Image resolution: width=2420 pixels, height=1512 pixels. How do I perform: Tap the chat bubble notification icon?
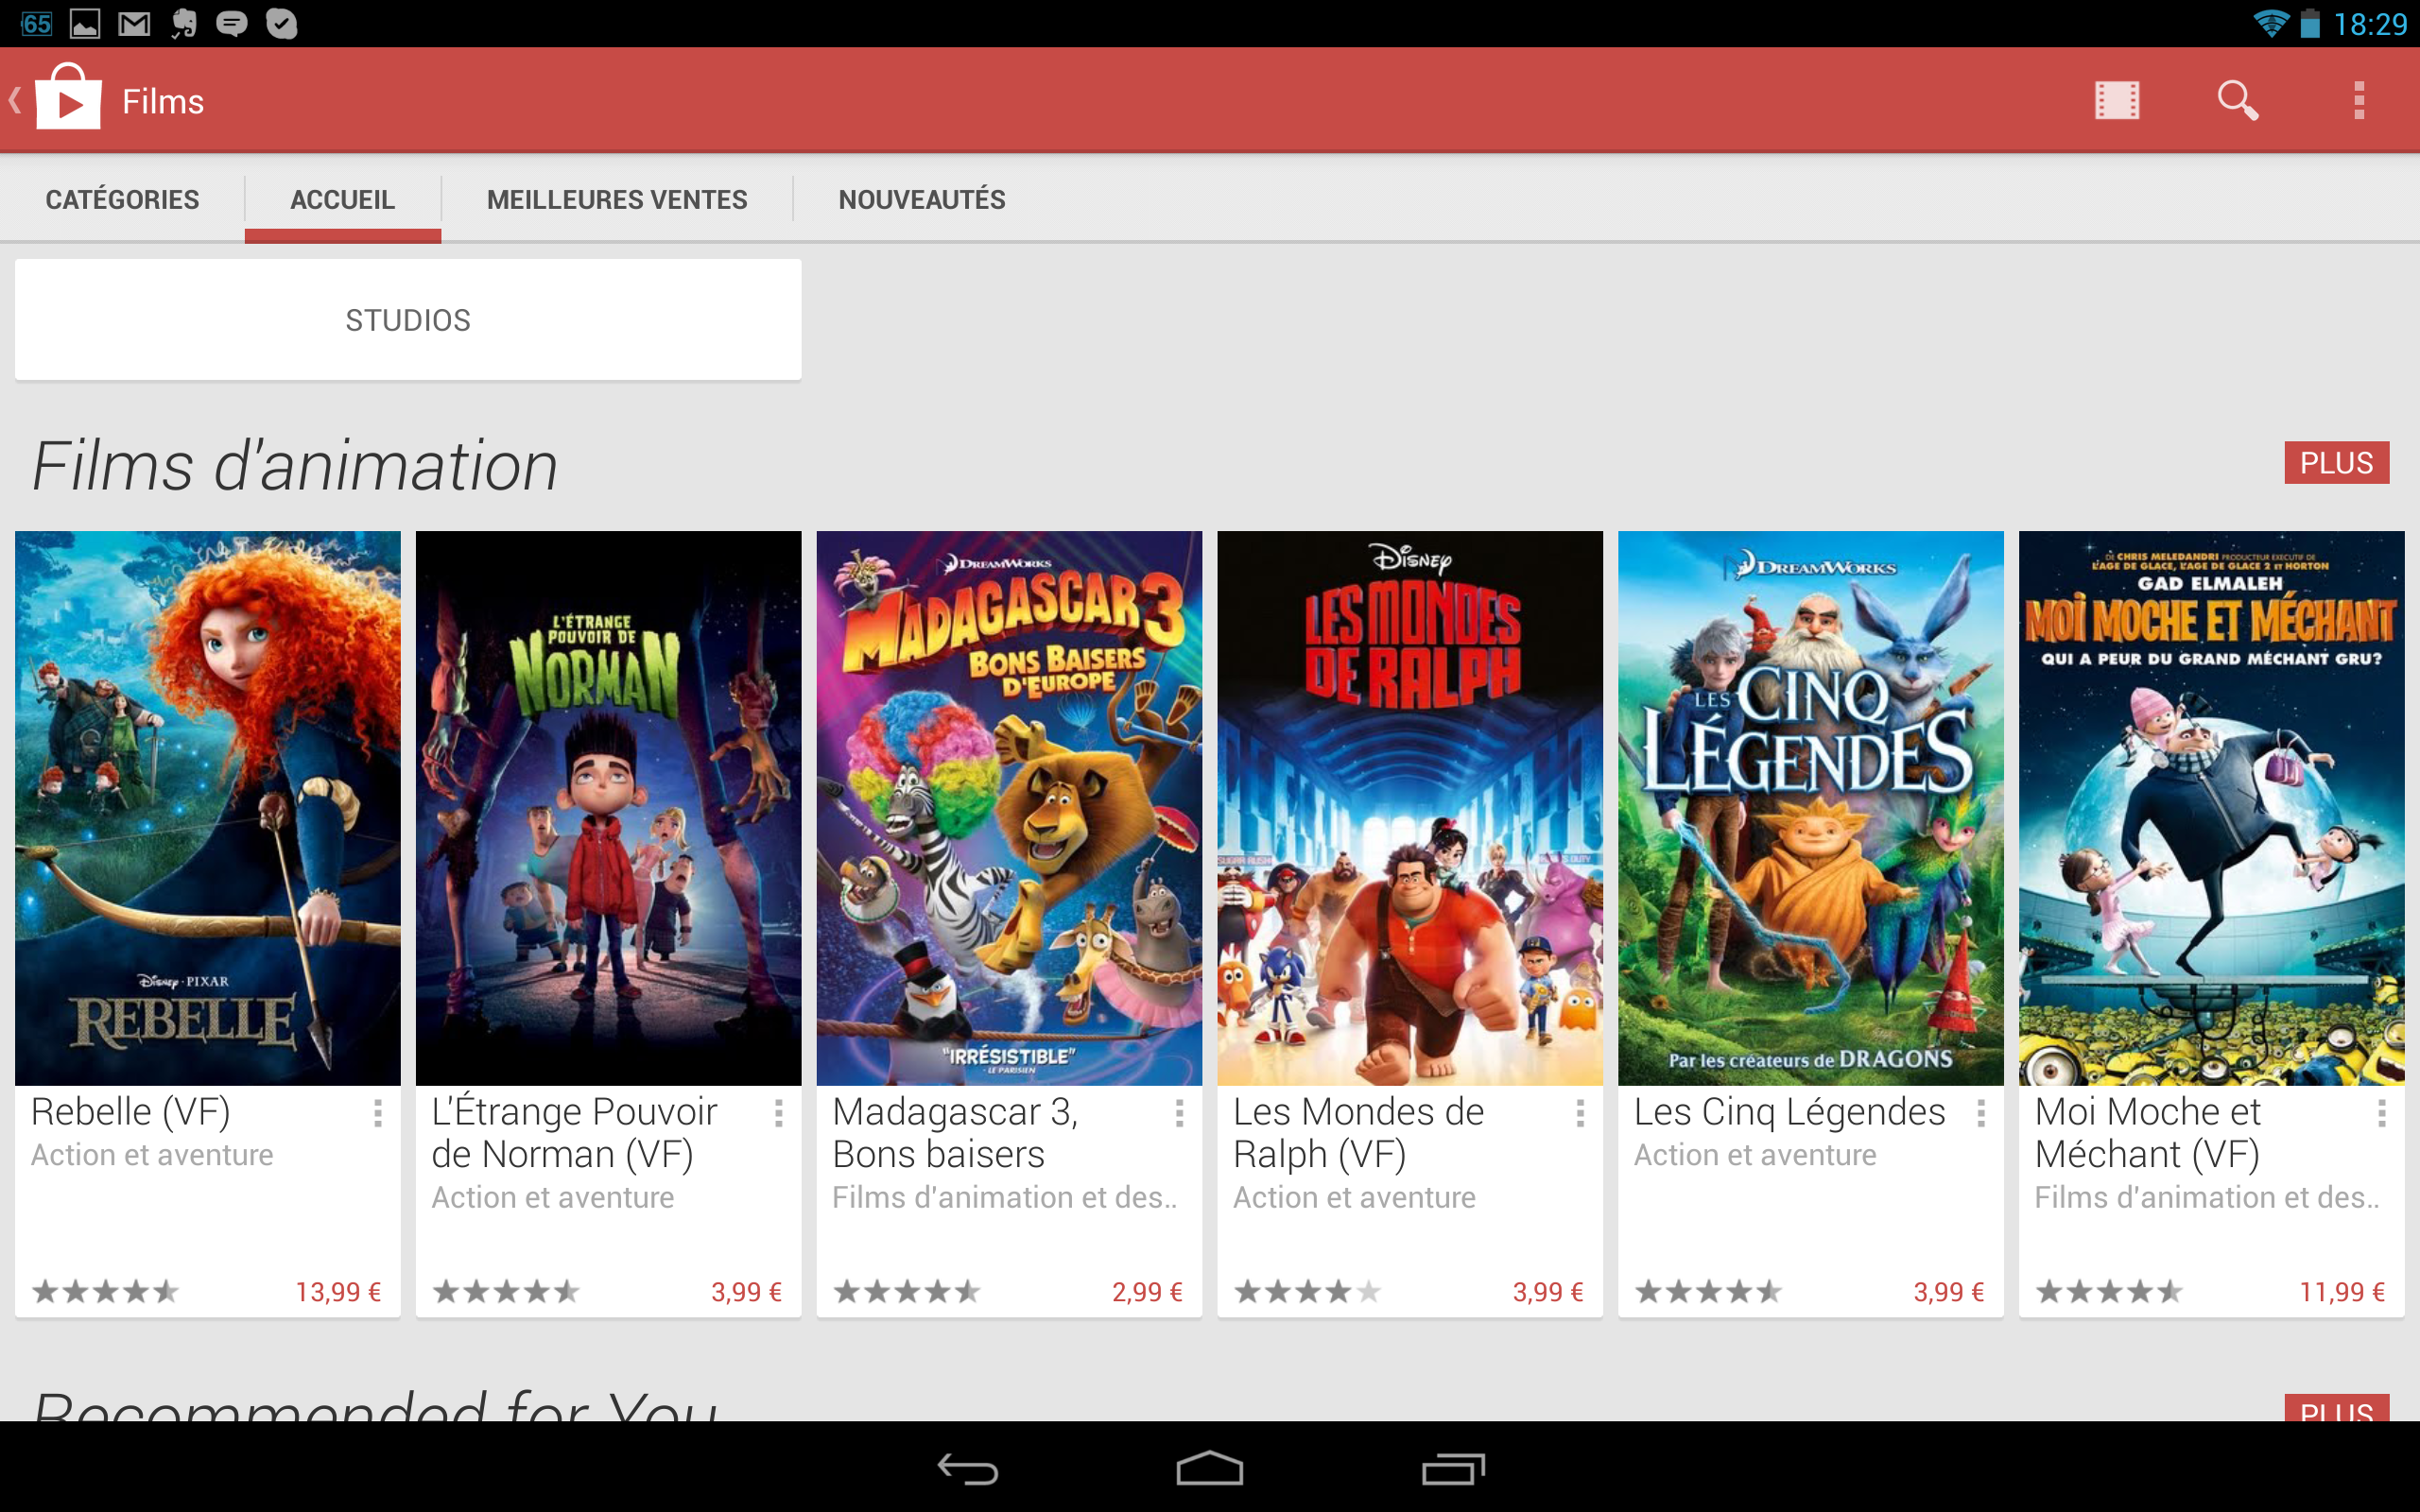(232, 23)
